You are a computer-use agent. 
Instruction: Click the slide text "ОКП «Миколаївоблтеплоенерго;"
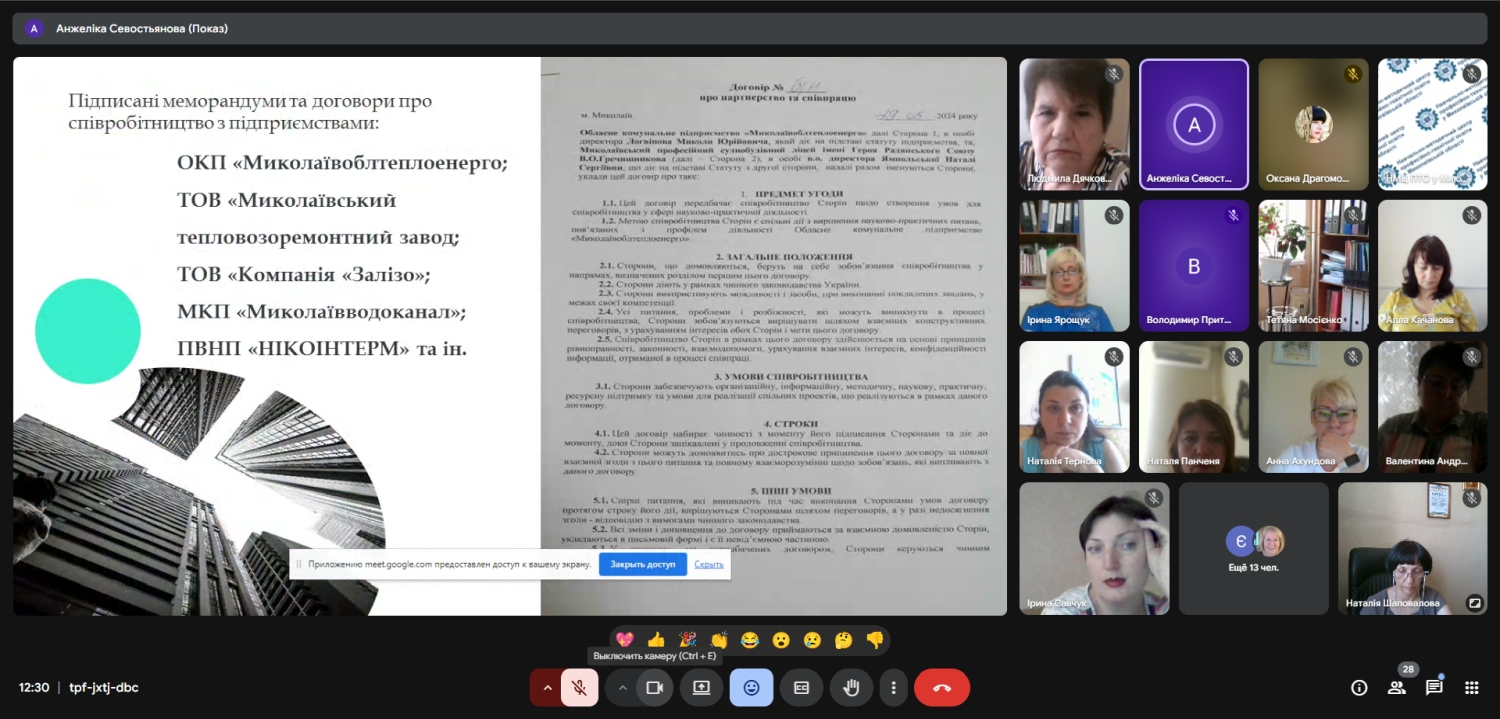343,162
